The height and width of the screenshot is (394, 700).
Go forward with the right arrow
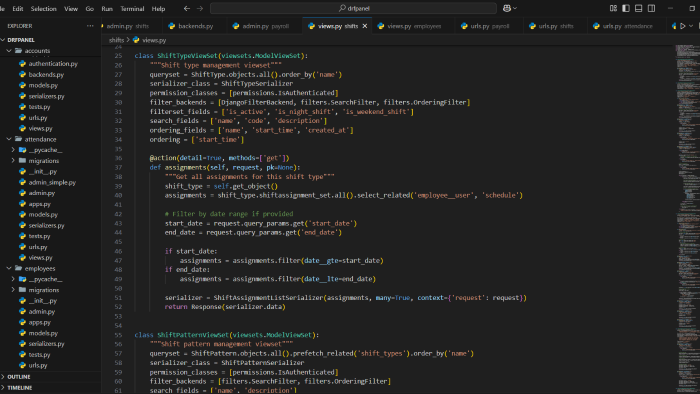coord(200,8)
